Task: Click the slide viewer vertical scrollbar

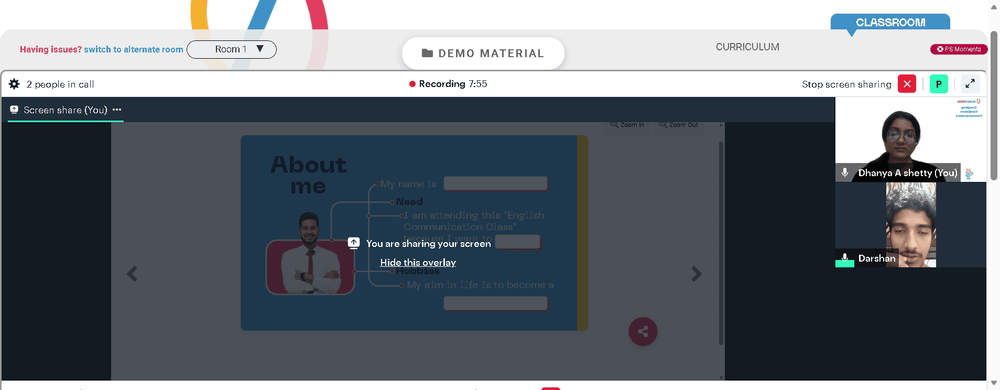Action: coord(721,242)
